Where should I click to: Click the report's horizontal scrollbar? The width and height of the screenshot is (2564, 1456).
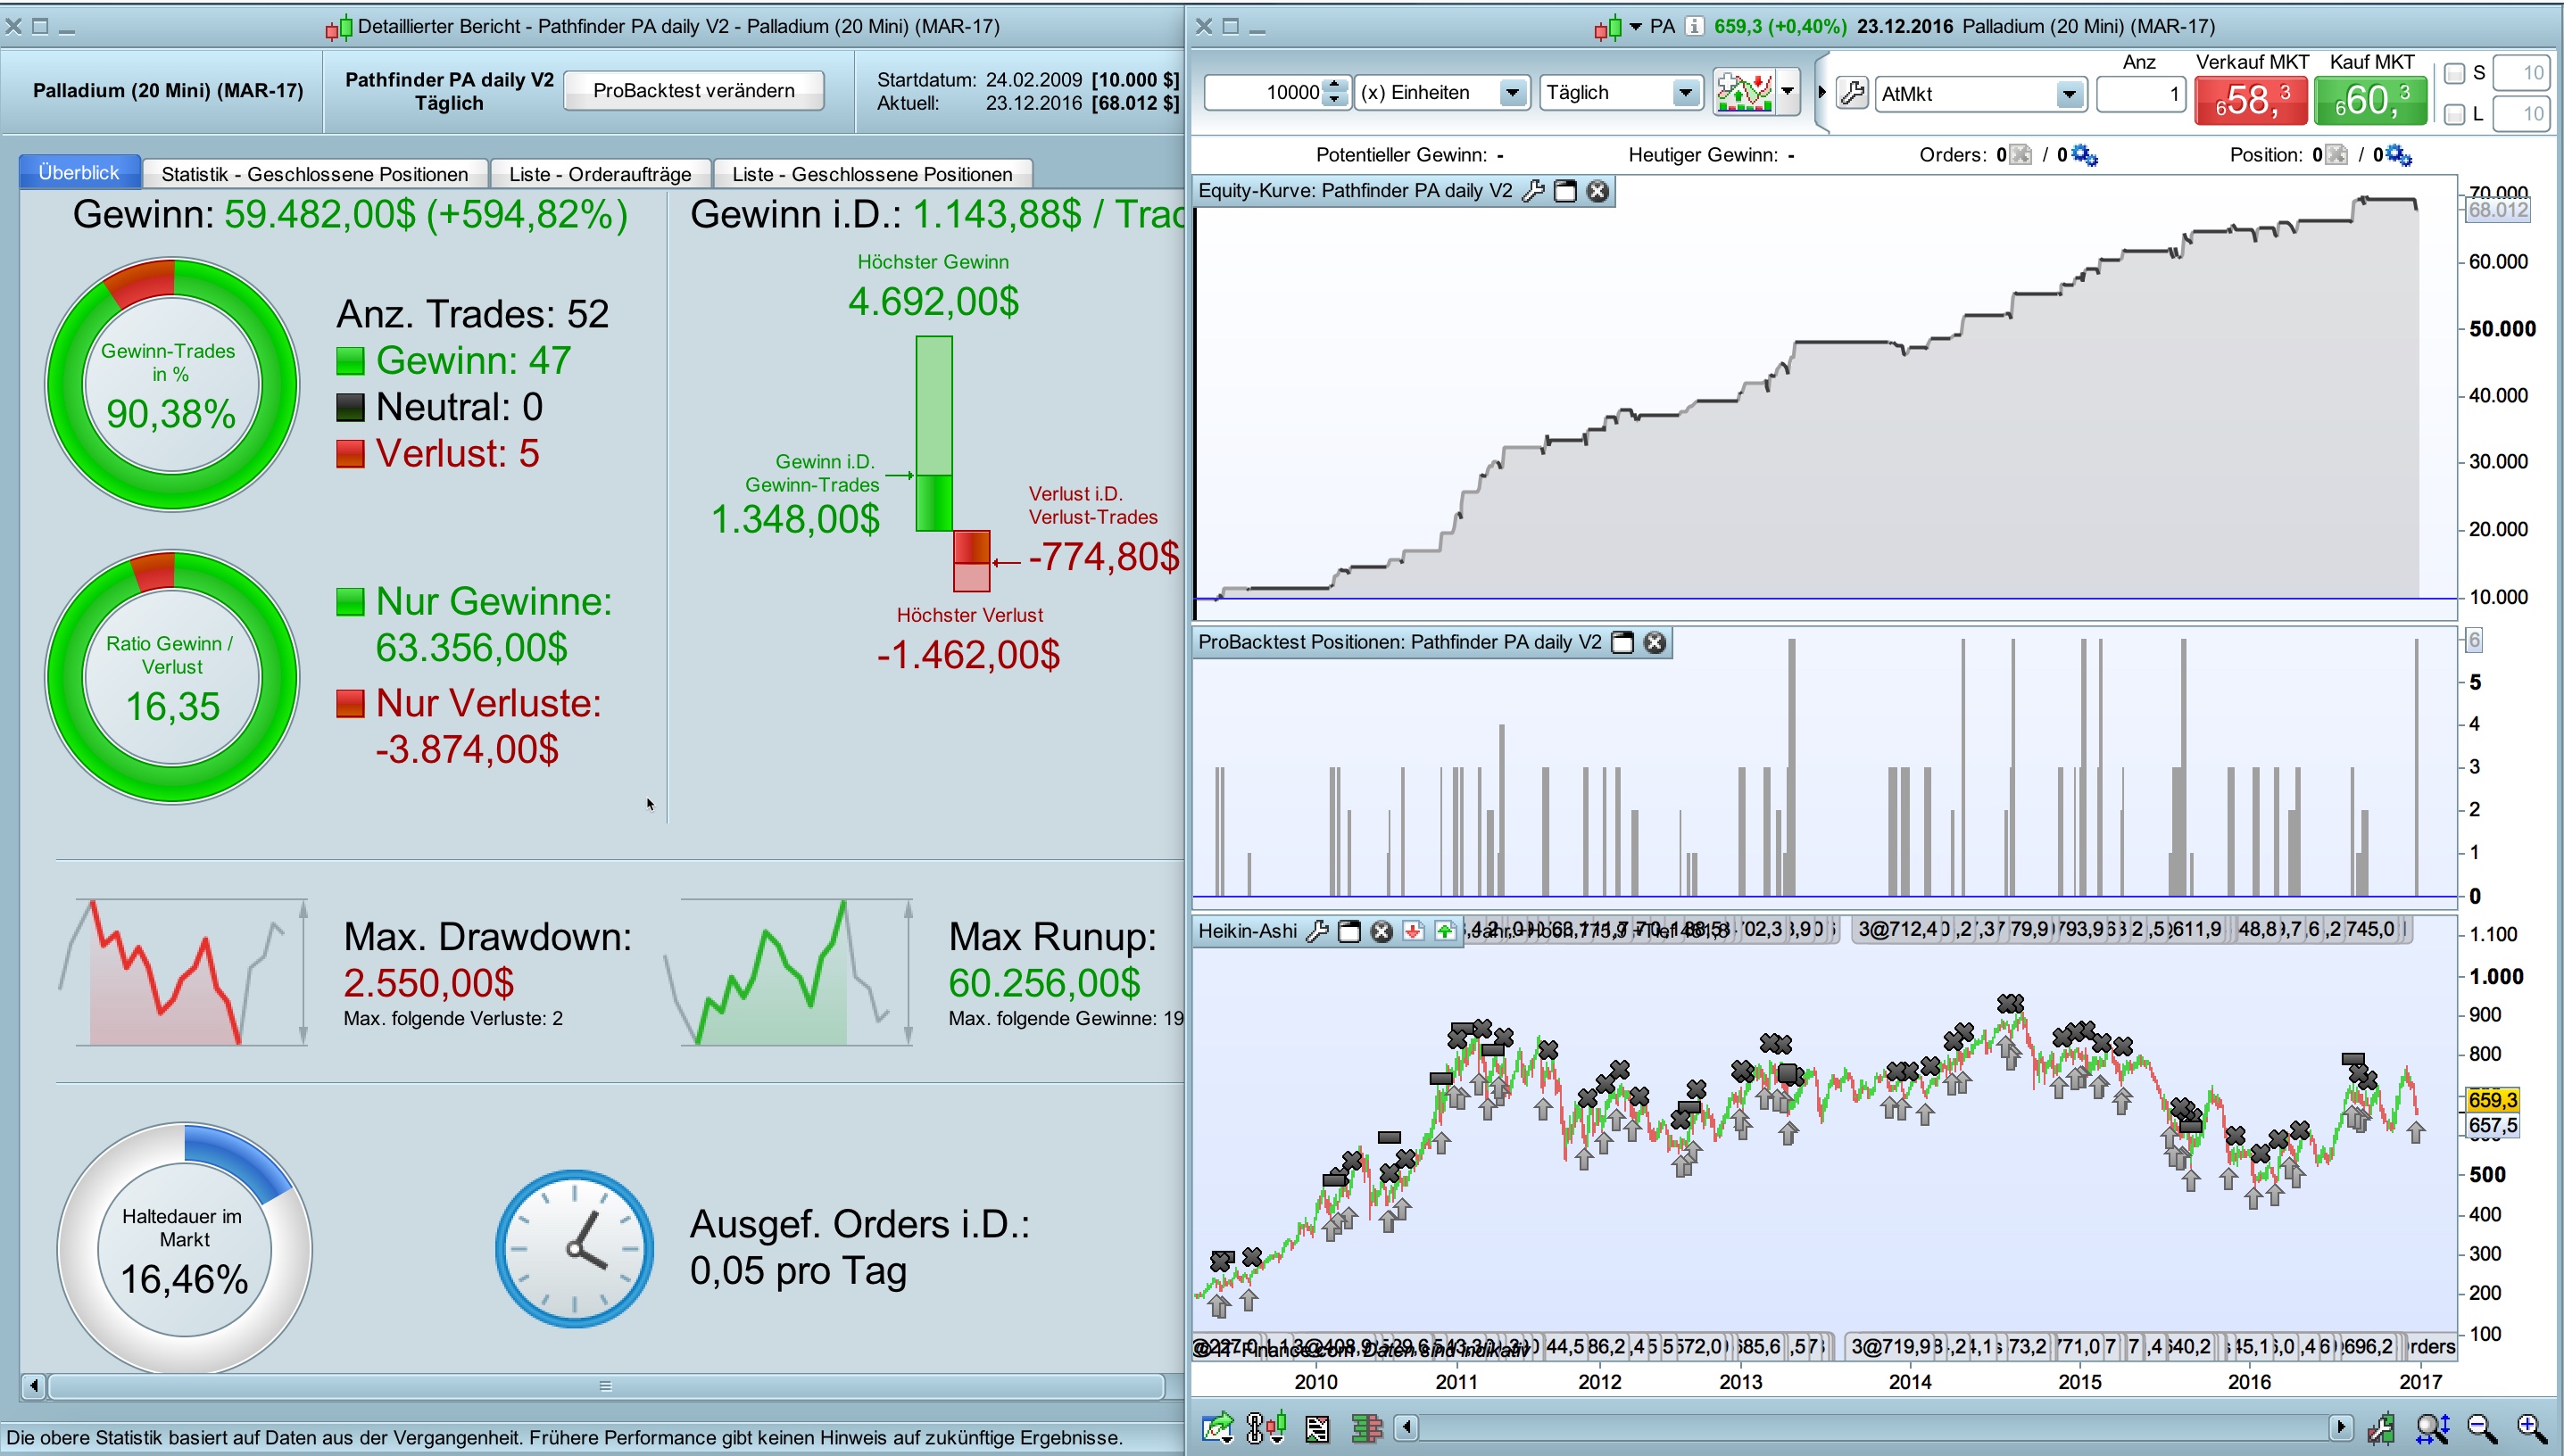[605, 1386]
